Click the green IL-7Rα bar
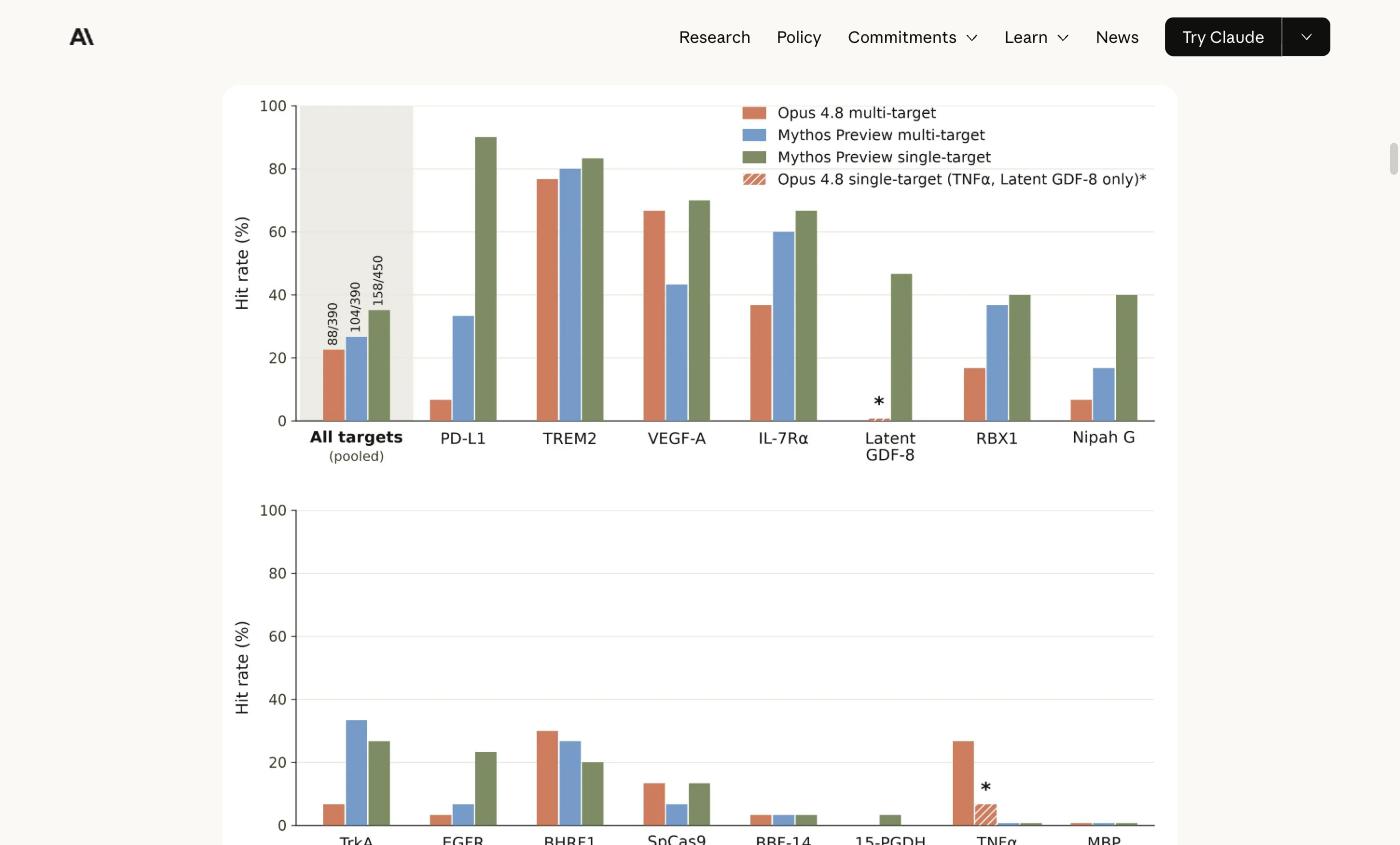The width and height of the screenshot is (1400, 845). coord(806,316)
